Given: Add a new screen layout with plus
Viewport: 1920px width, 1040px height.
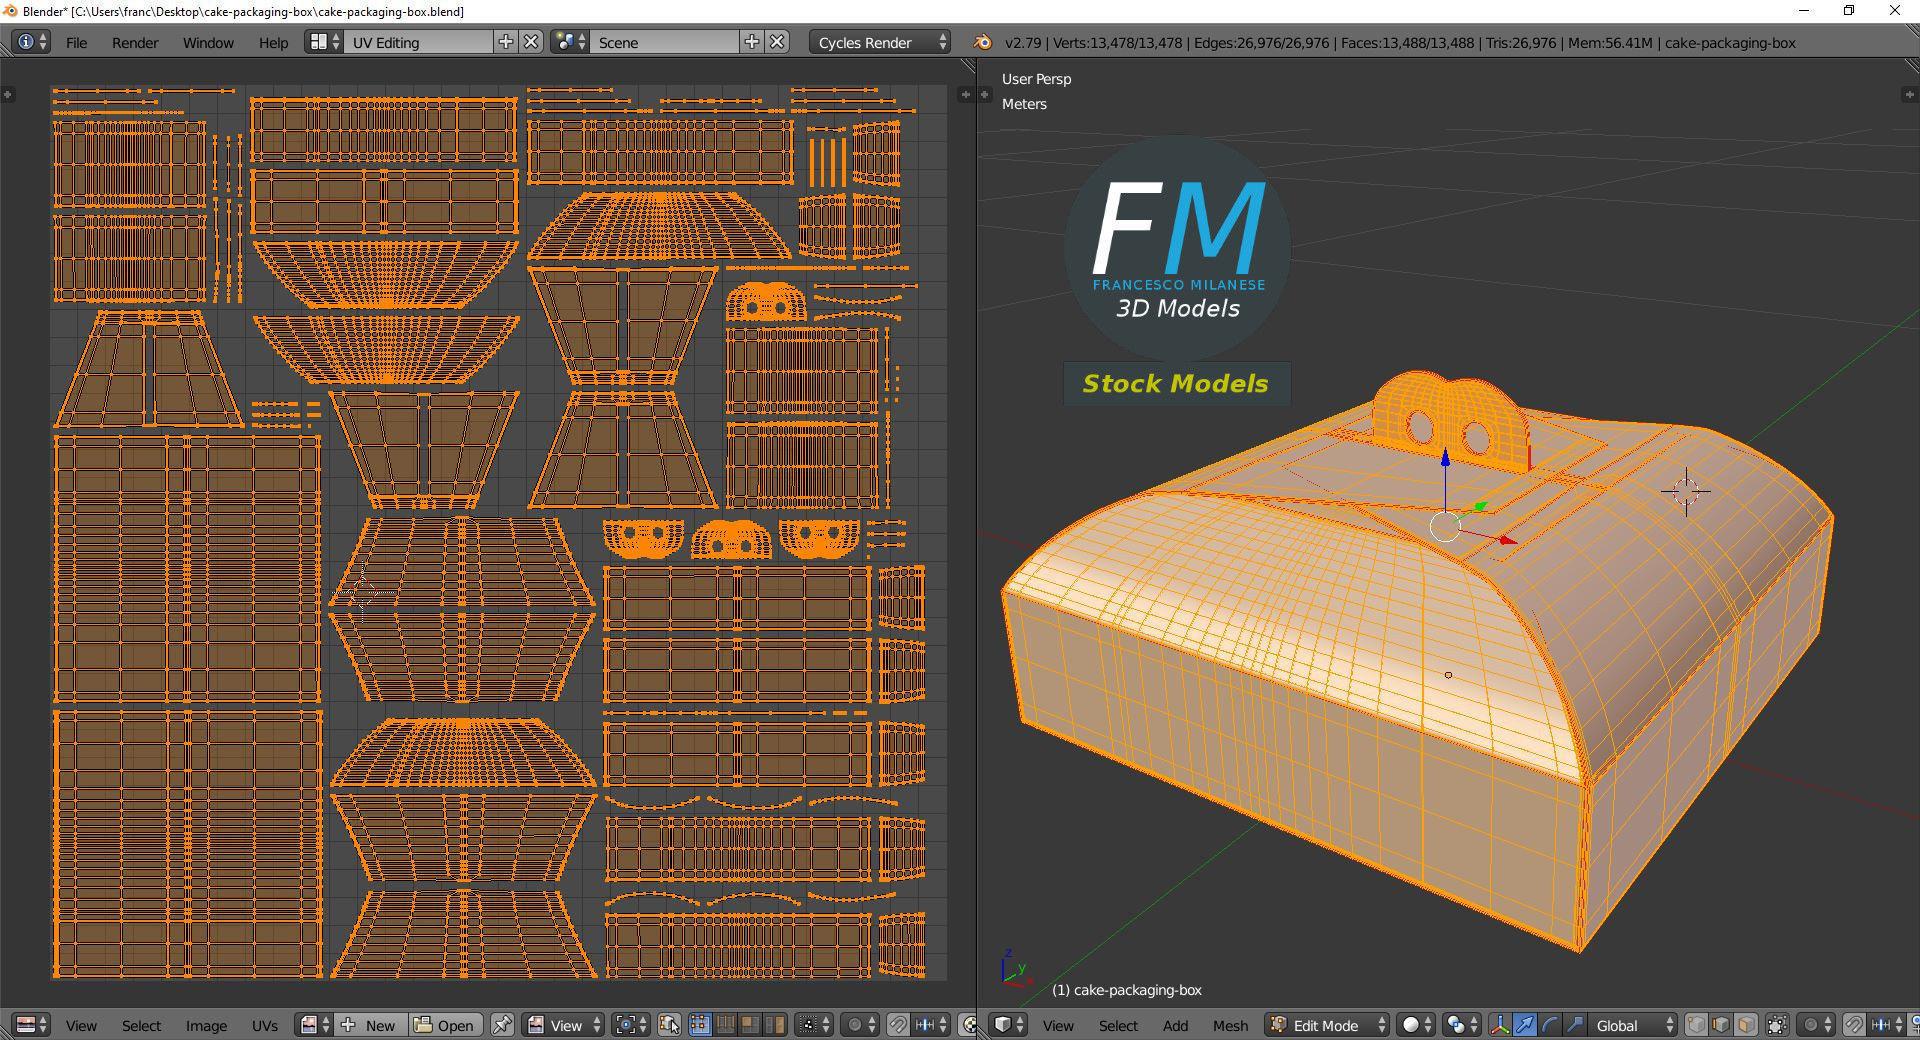Looking at the screenshot, I should pyautogui.click(x=506, y=42).
